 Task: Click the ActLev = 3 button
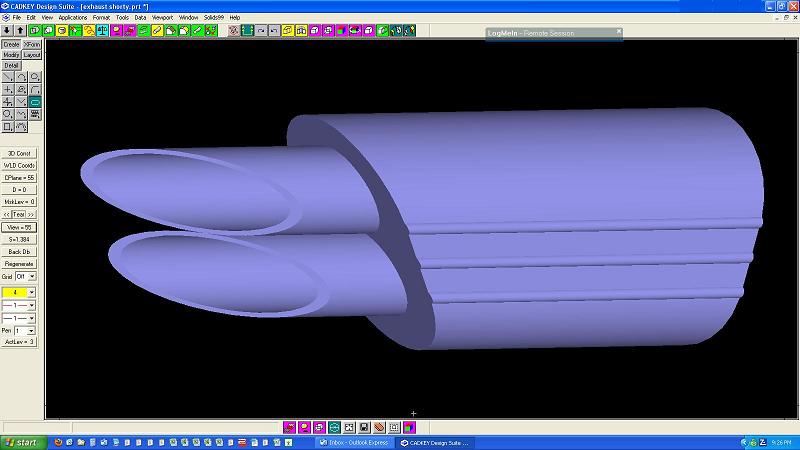click(x=19, y=342)
